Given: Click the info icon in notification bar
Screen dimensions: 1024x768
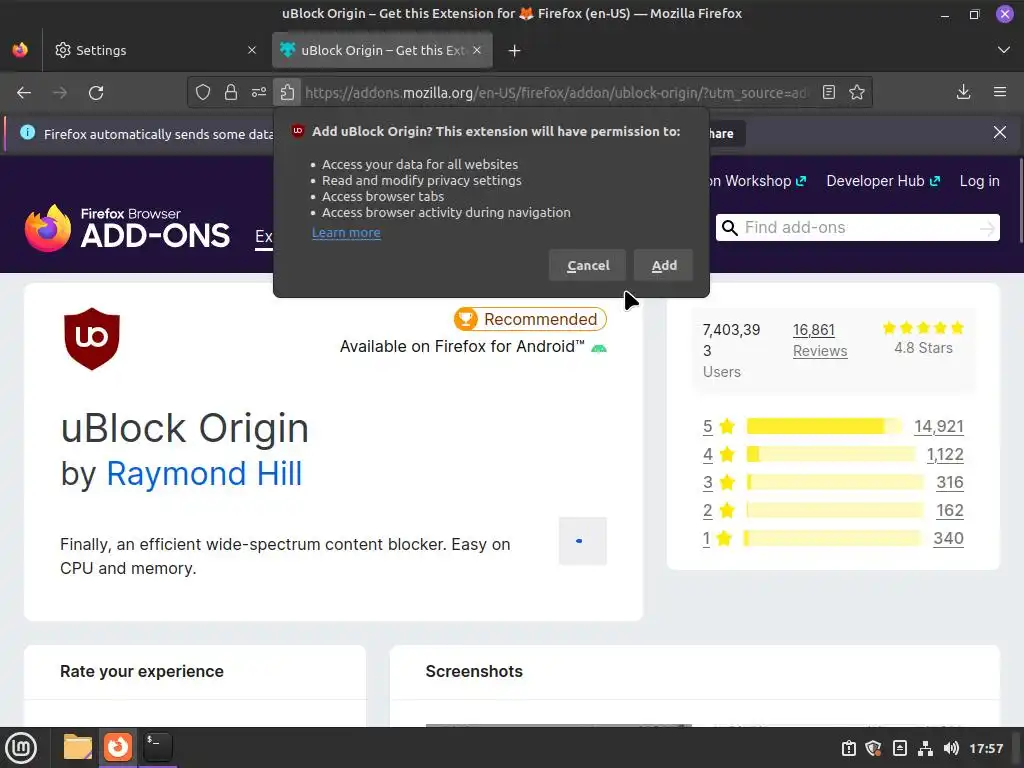Looking at the screenshot, I should point(27,133).
